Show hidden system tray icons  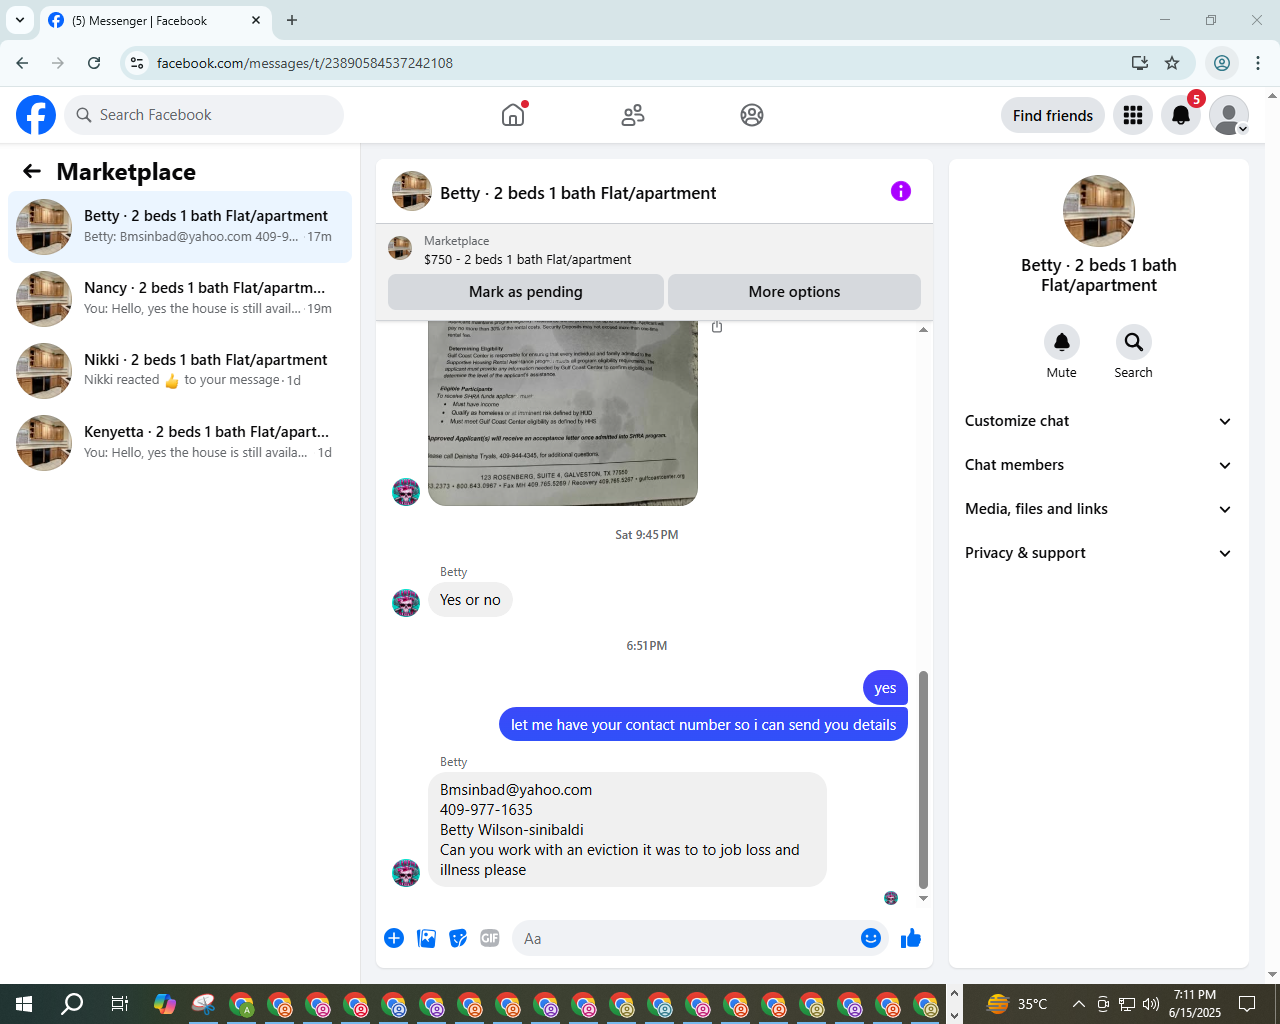click(x=1078, y=1004)
